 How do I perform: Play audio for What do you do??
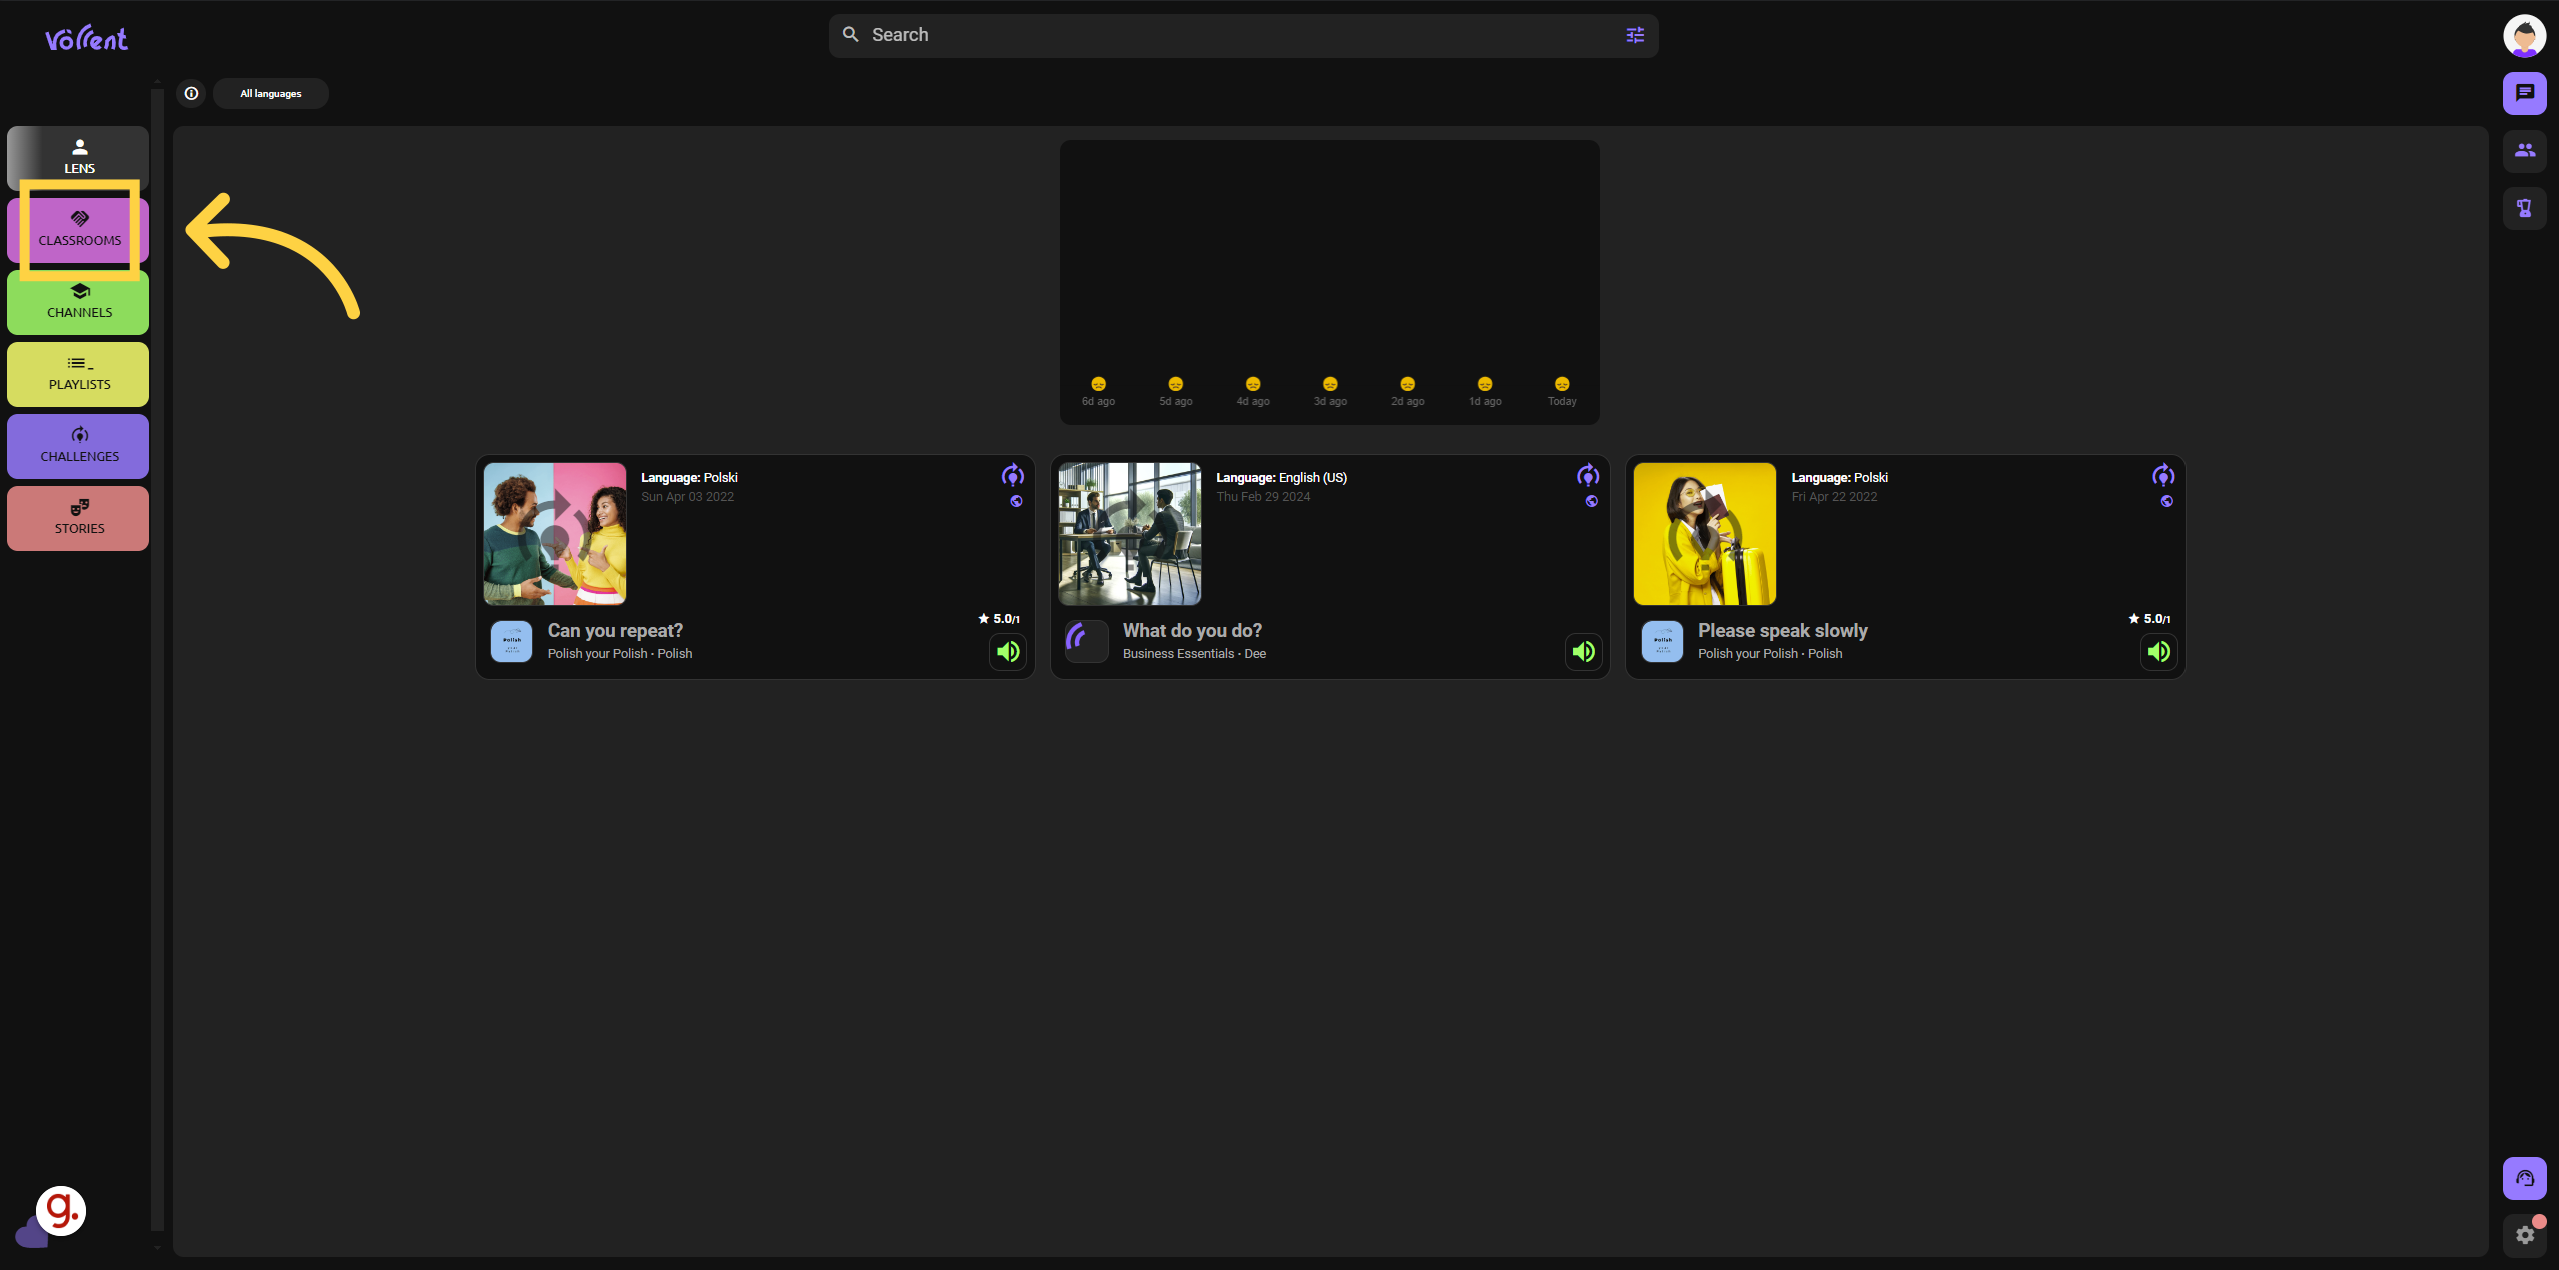click(x=1583, y=652)
